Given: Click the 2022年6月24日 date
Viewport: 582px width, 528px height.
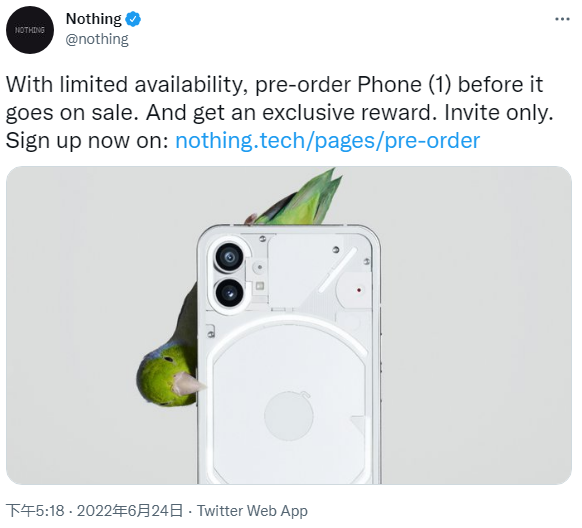Looking at the screenshot, I should [130, 511].
